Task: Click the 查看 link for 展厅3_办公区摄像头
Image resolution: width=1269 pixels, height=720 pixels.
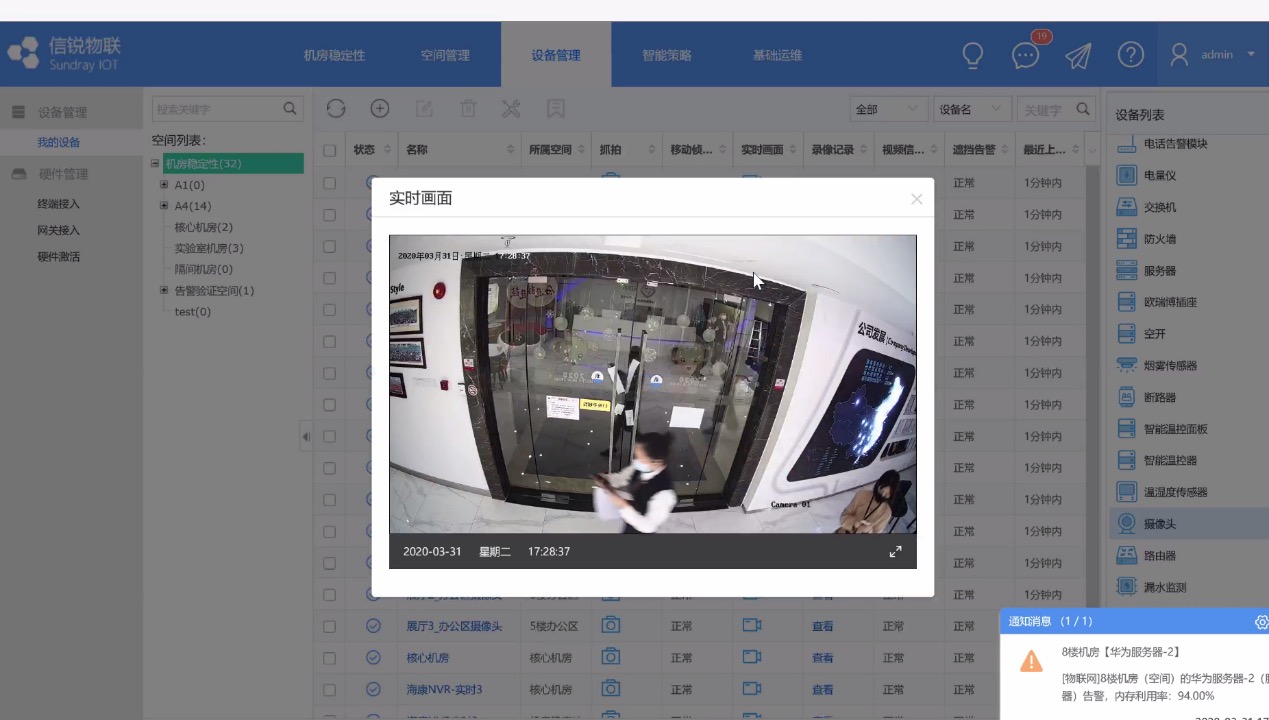Action: click(x=821, y=626)
